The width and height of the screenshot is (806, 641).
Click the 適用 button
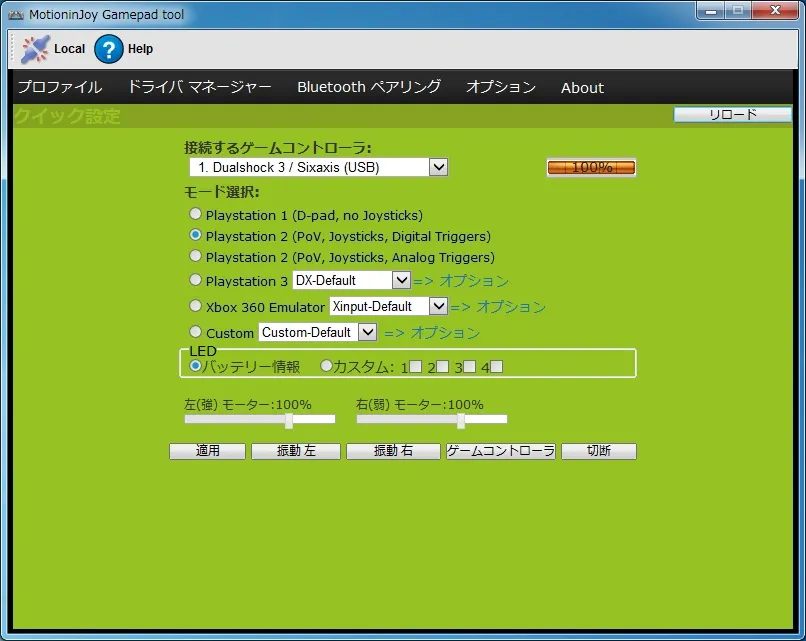click(x=208, y=451)
